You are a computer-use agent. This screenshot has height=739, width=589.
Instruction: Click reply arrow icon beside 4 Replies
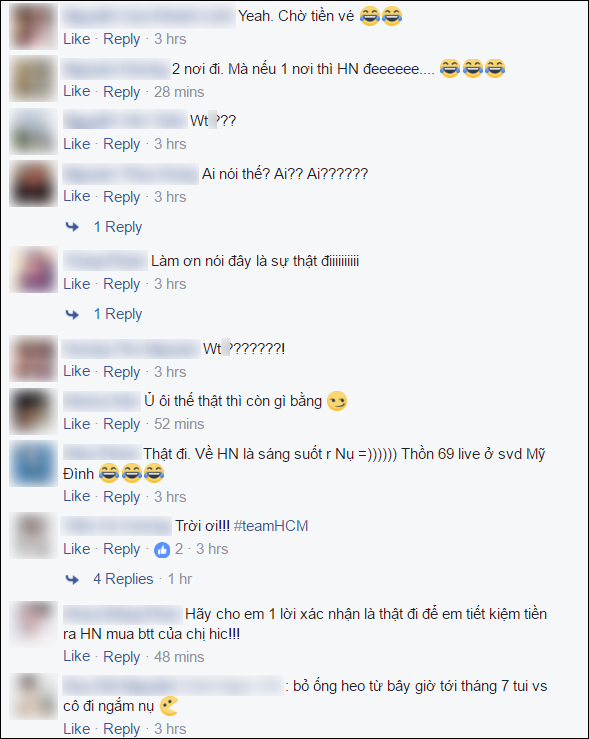click(72, 579)
